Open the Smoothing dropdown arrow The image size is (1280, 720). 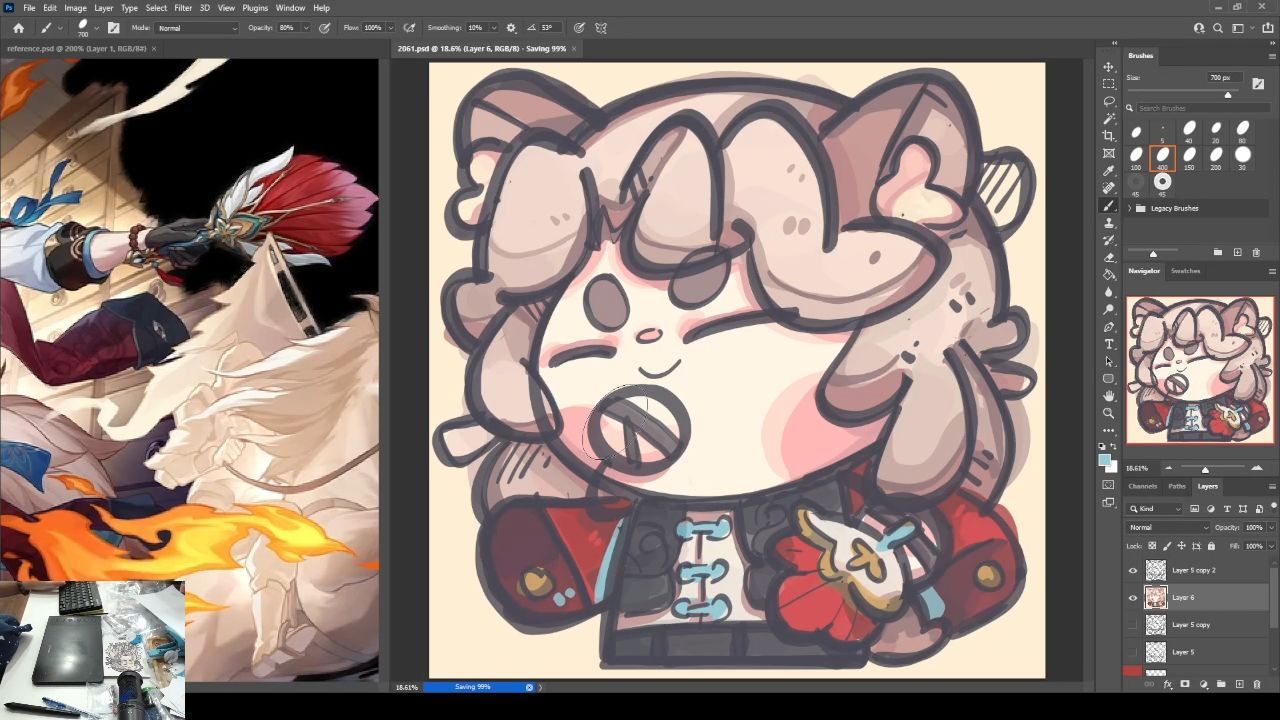pos(495,28)
